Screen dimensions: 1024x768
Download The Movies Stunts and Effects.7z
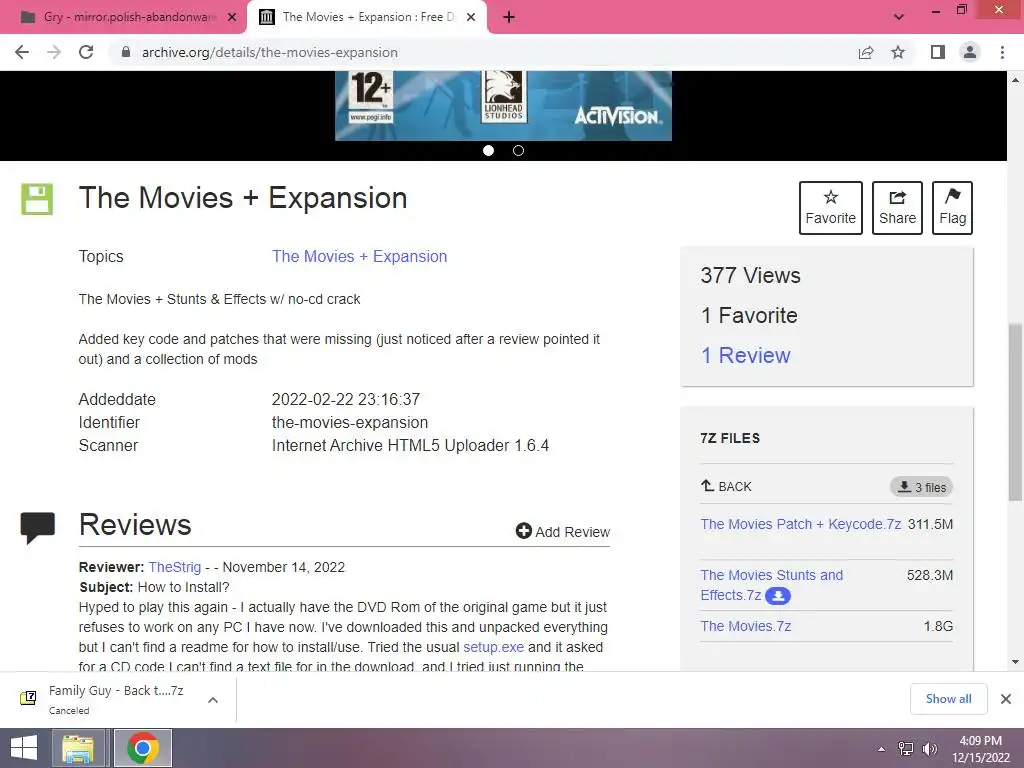point(771,585)
